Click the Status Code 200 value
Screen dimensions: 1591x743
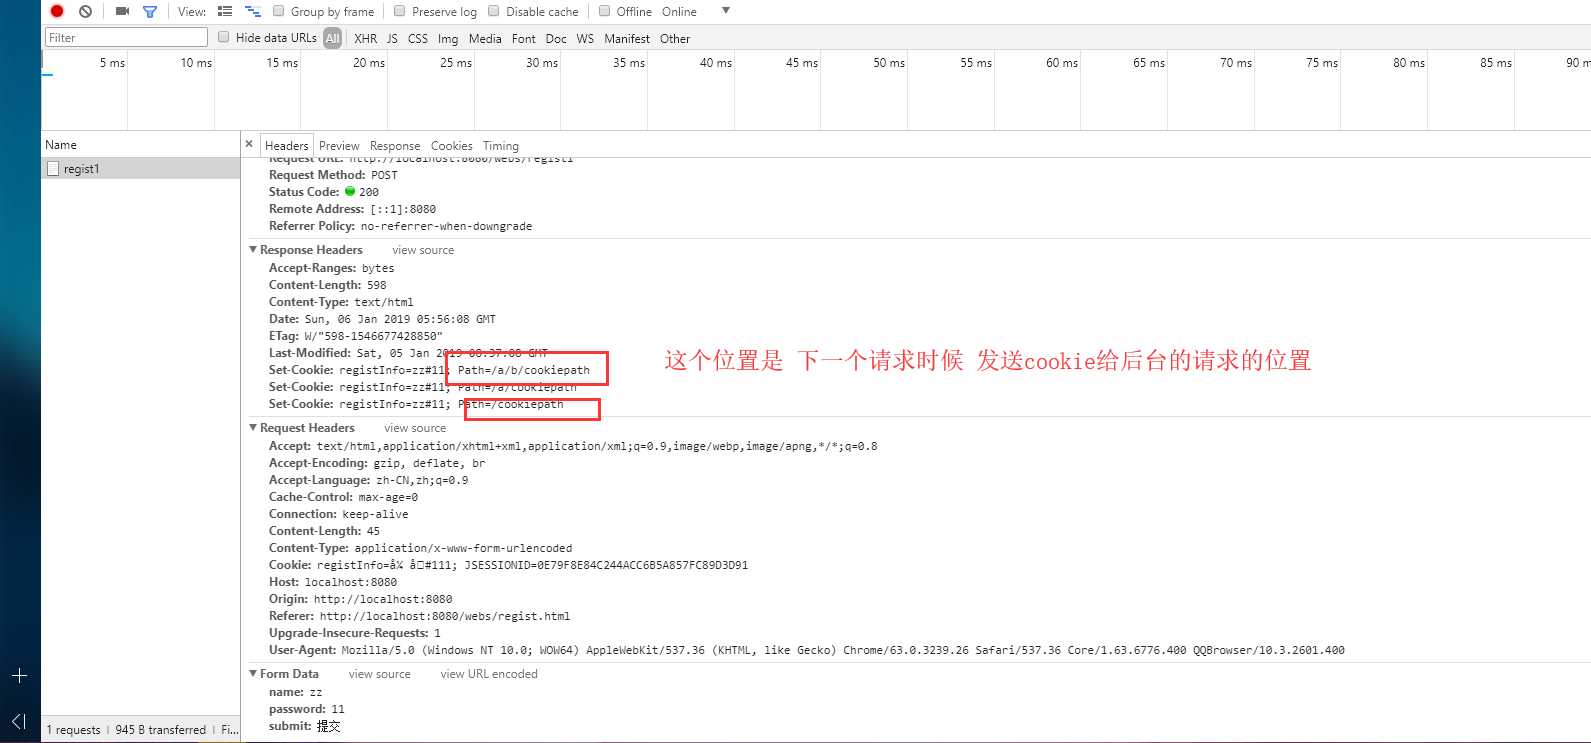tap(369, 192)
